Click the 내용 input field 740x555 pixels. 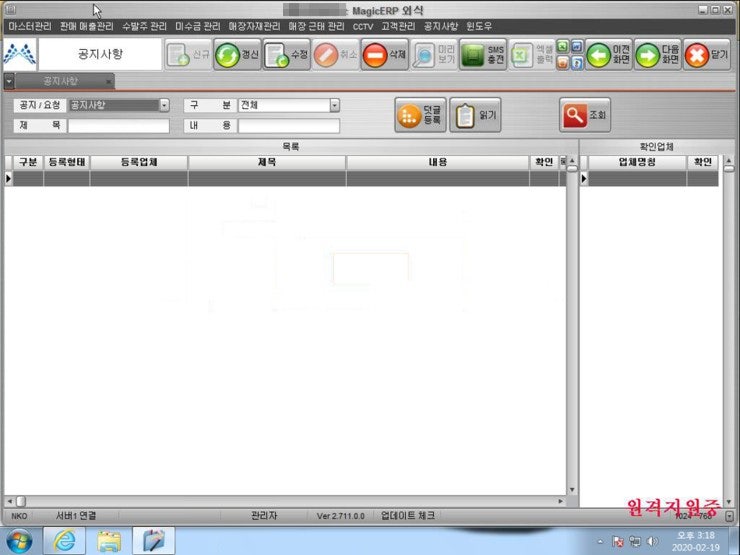pos(289,126)
